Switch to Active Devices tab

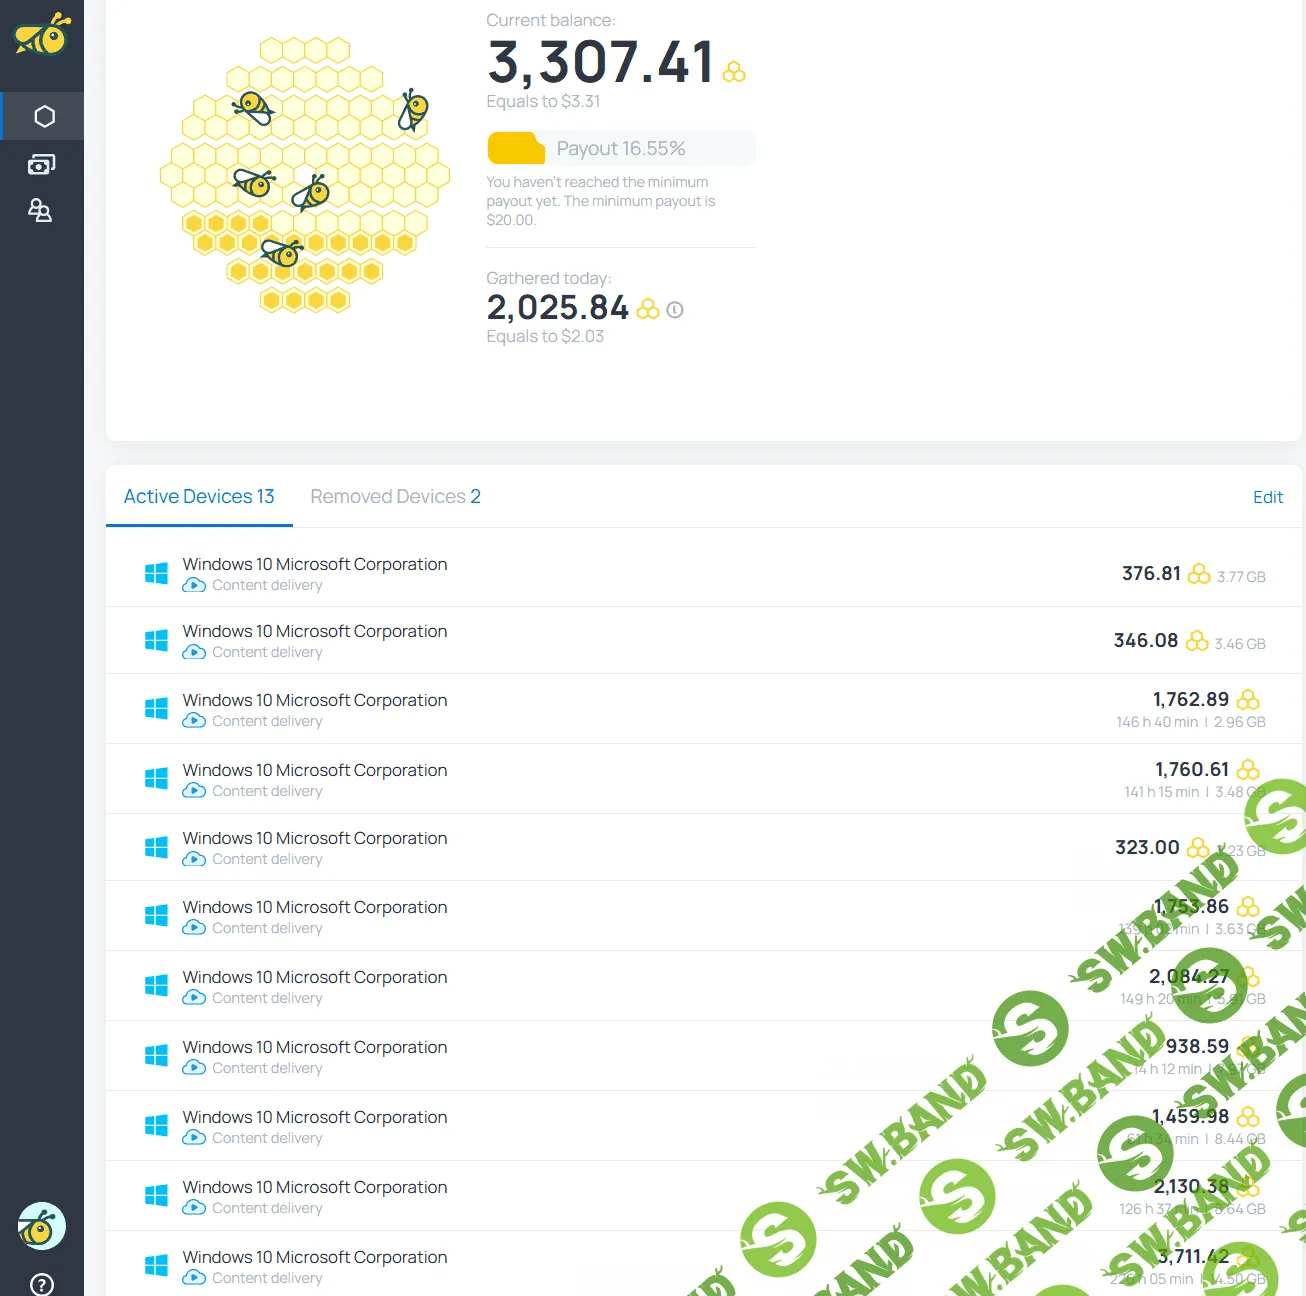tap(199, 496)
